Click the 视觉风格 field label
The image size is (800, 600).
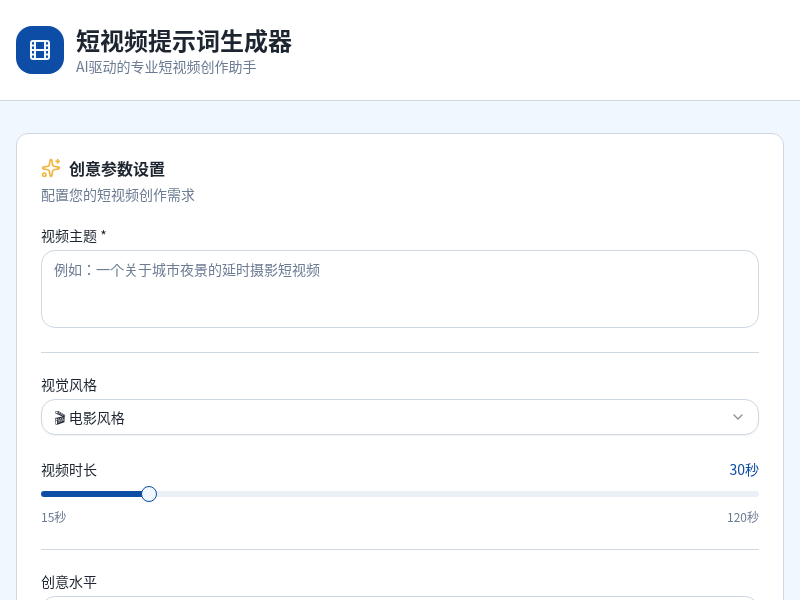tap(69, 385)
